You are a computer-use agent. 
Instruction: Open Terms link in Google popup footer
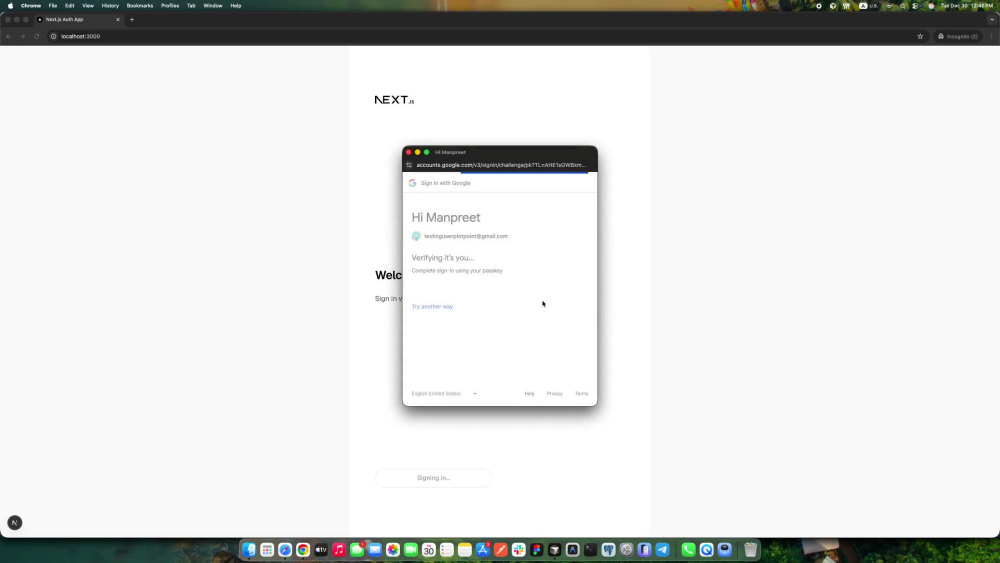[581, 393]
